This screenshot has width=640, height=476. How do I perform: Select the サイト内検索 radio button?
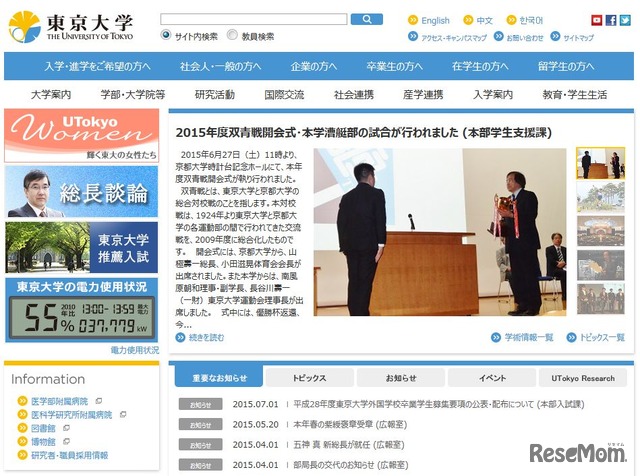(165, 35)
